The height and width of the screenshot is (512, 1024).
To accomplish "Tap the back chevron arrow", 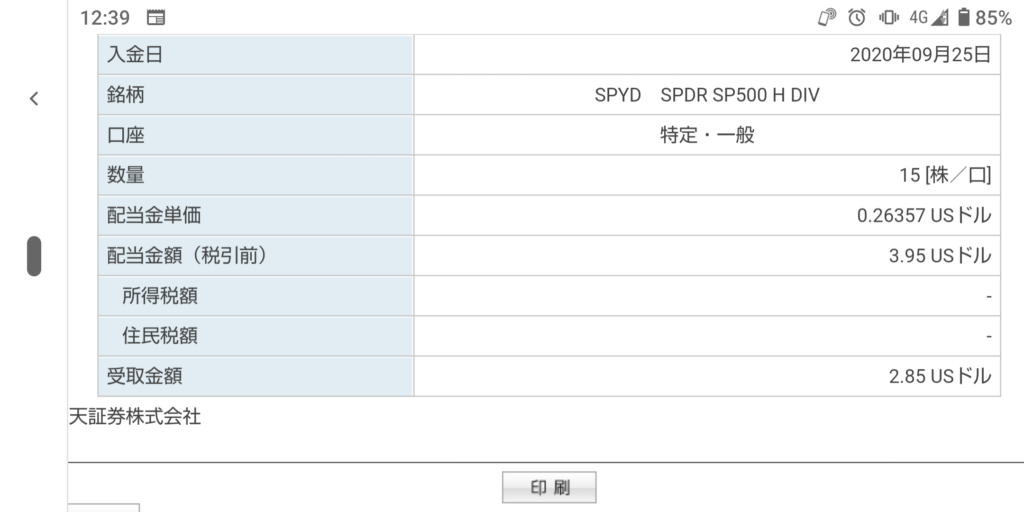I will point(34,99).
